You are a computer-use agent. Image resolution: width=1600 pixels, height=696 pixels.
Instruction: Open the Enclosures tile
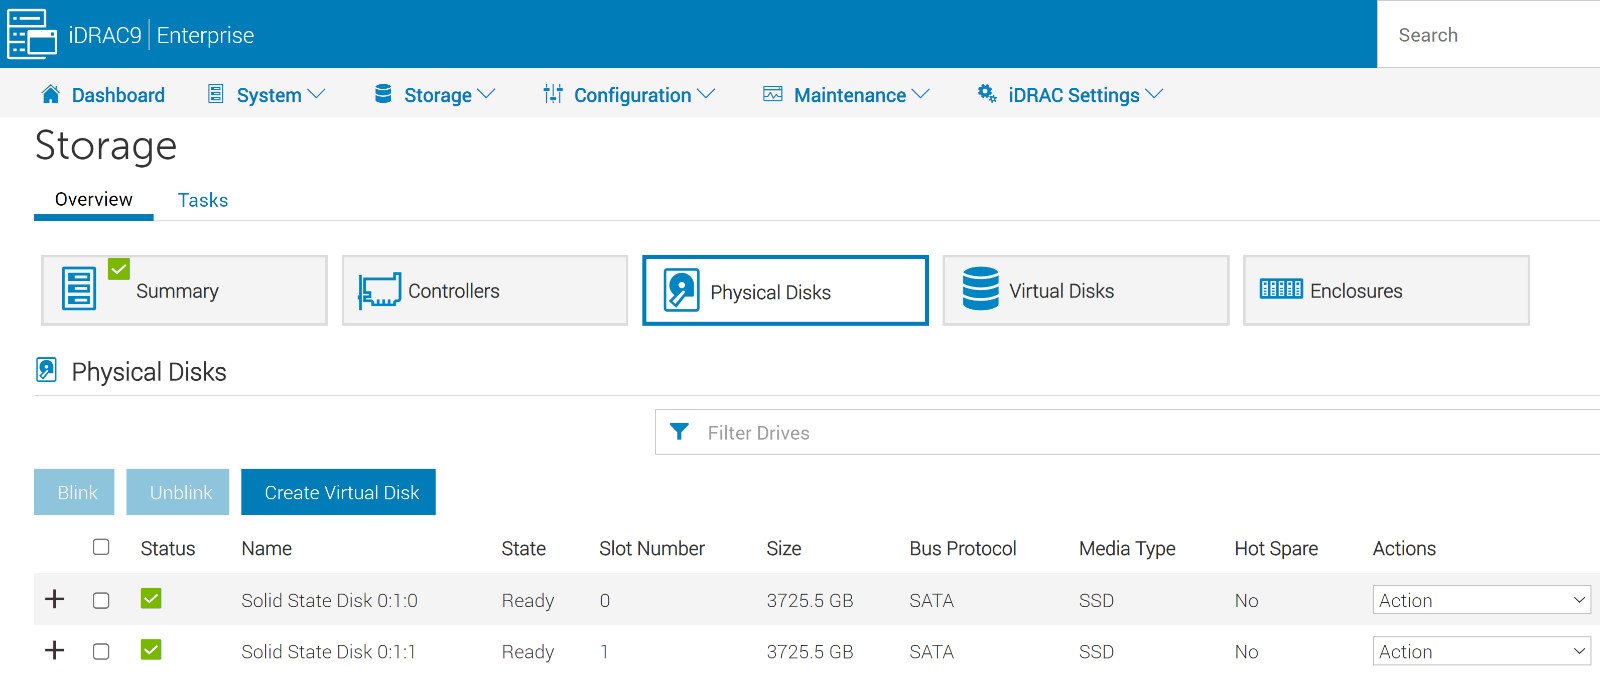pos(1386,290)
